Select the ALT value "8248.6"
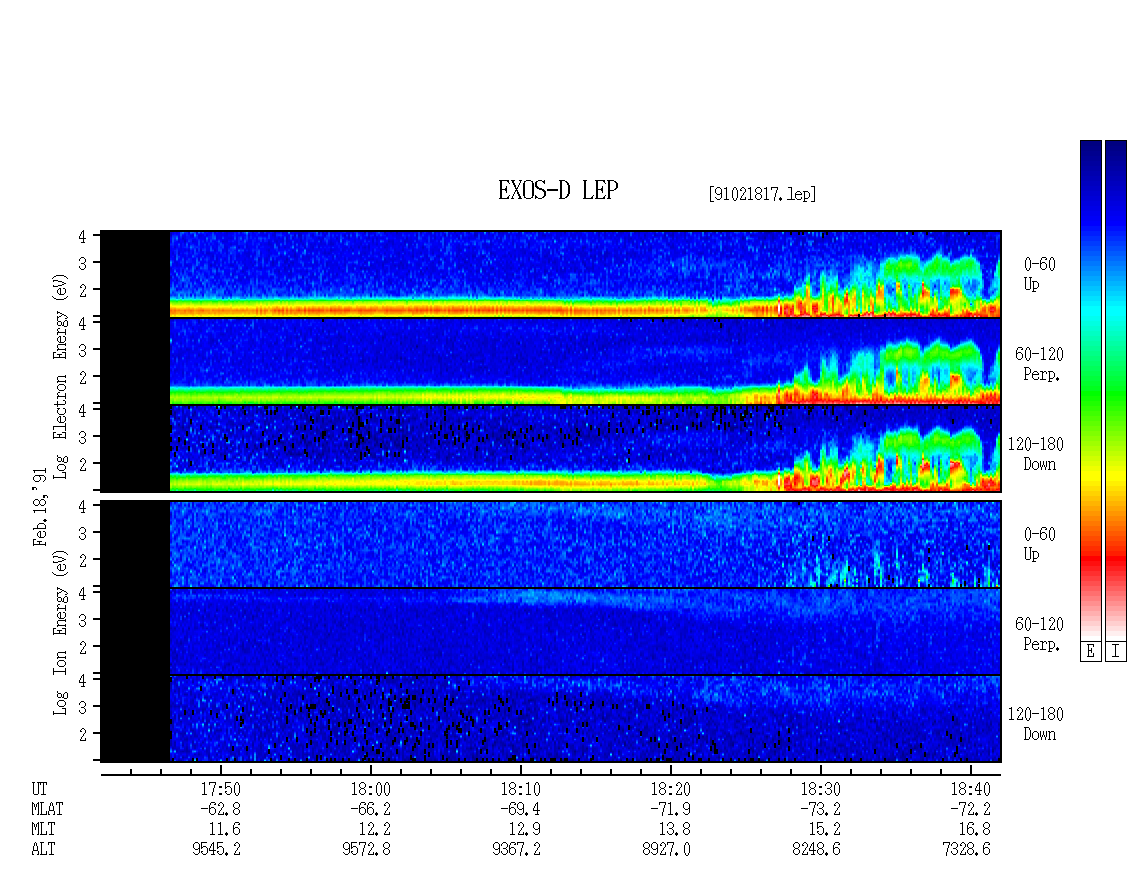Viewport: 1130px width, 875px height. [x=817, y=849]
